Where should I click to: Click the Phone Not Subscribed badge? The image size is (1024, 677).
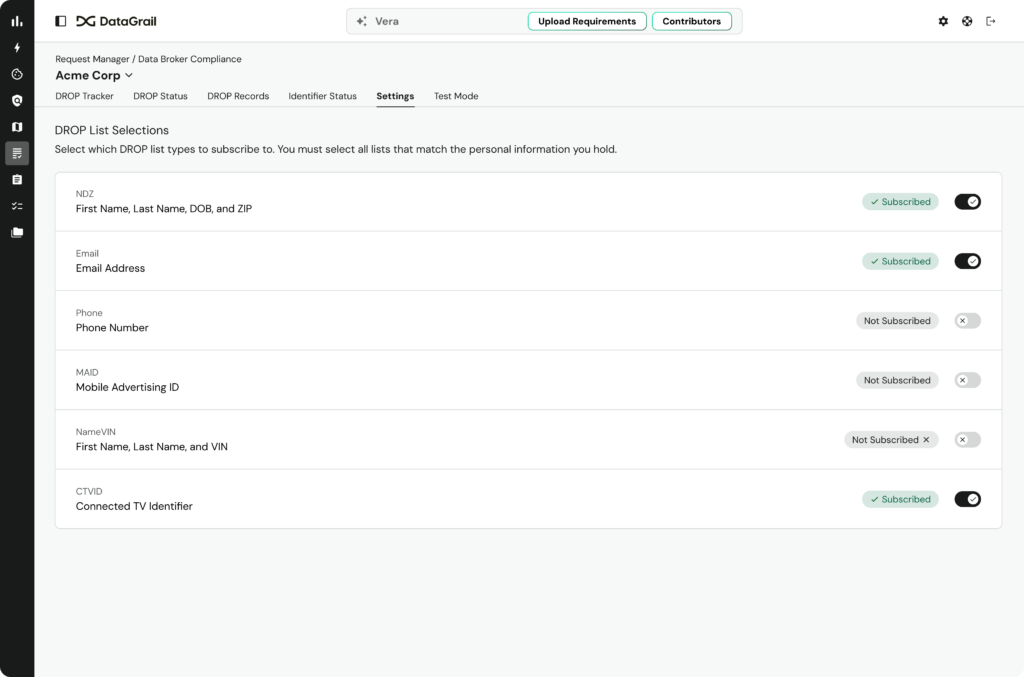(897, 321)
